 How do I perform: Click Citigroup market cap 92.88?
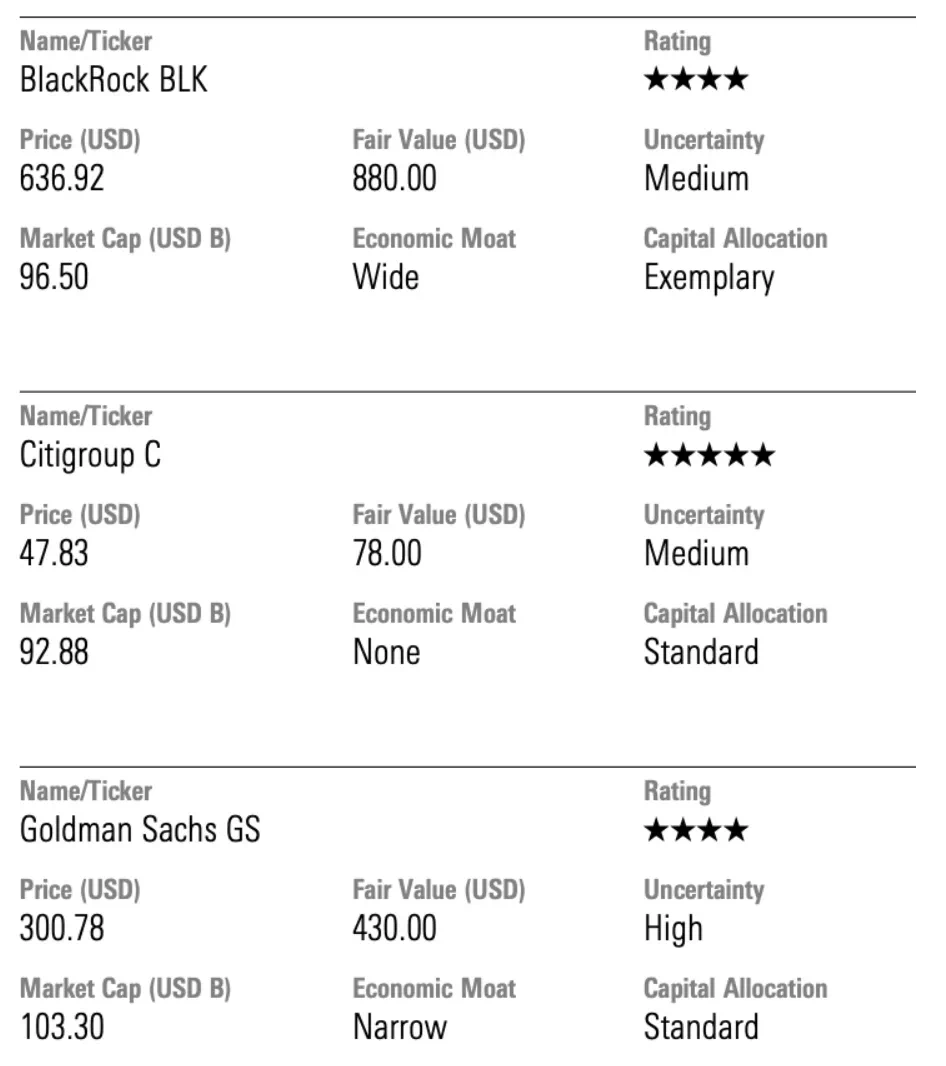54,652
